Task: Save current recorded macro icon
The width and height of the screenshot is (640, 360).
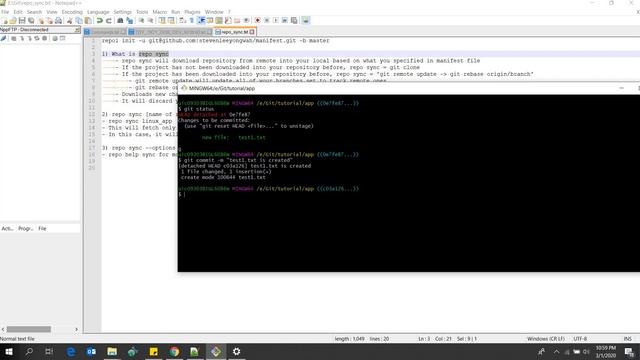Action: pyautogui.click(x=294, y=20)
